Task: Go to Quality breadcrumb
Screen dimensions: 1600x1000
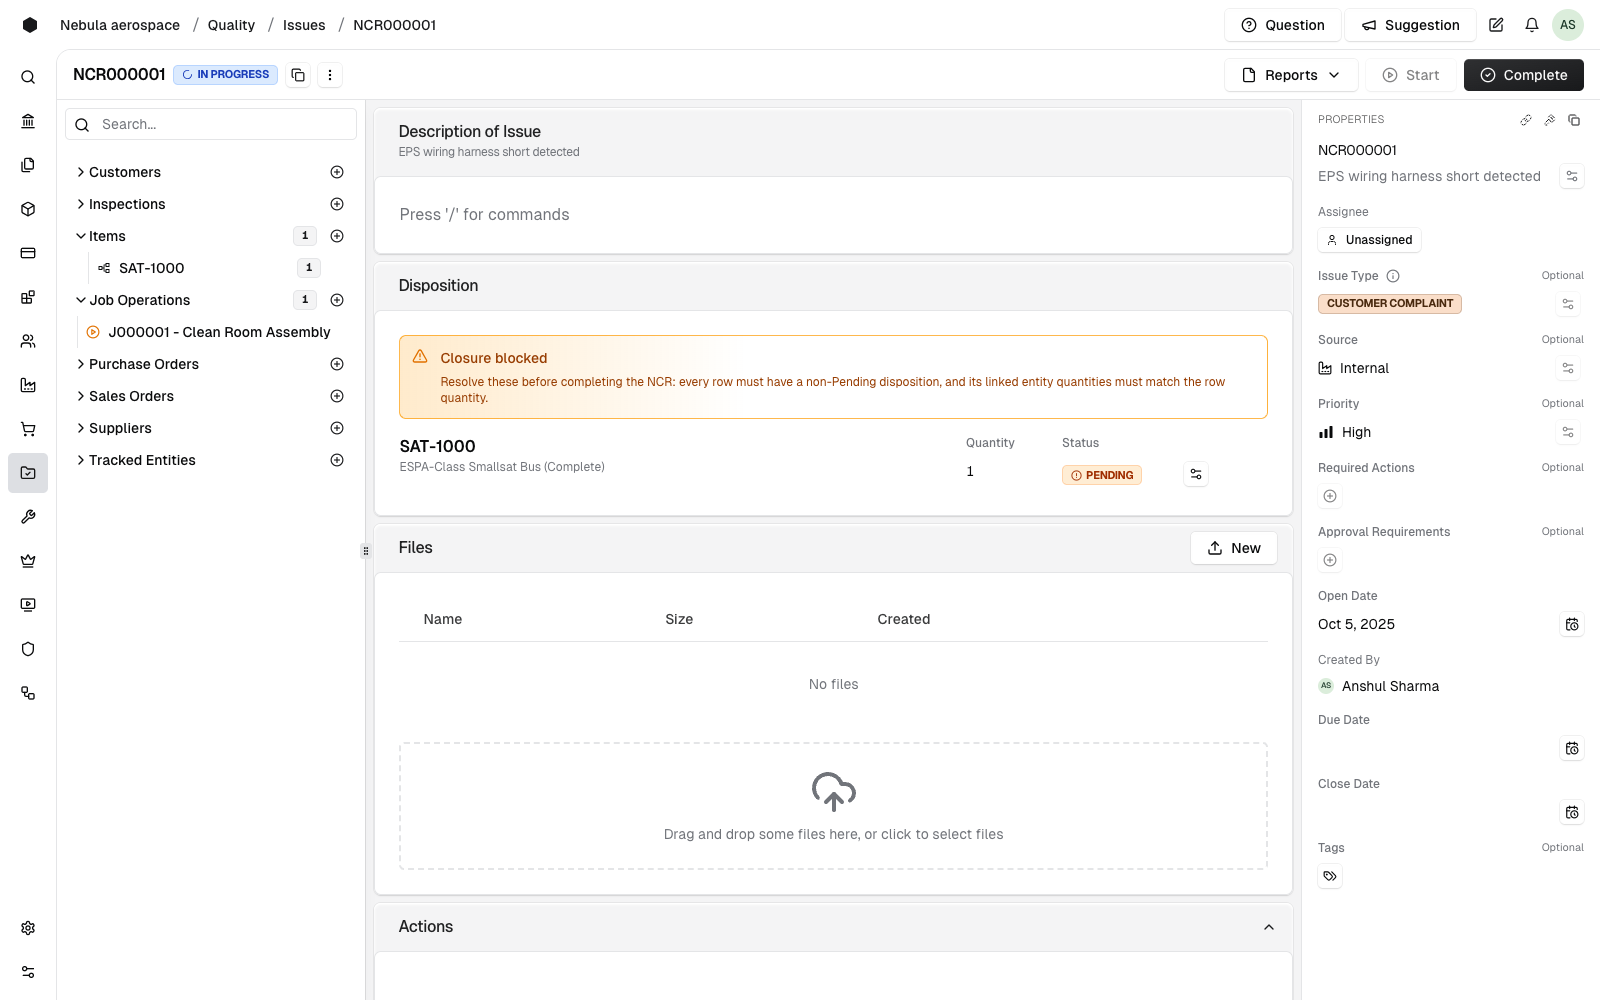Action: click(231, 25)
